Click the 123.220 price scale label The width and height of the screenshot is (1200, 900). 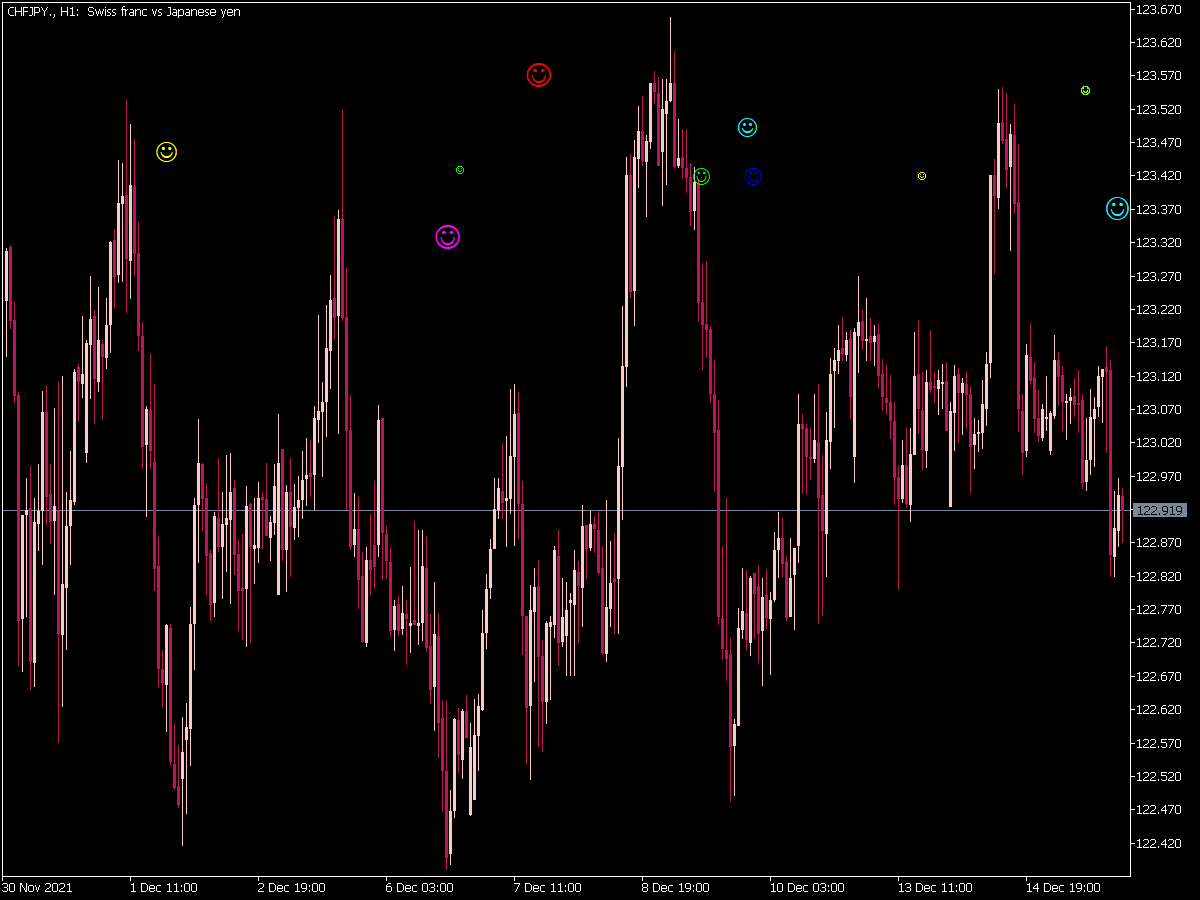[1160, 310]
